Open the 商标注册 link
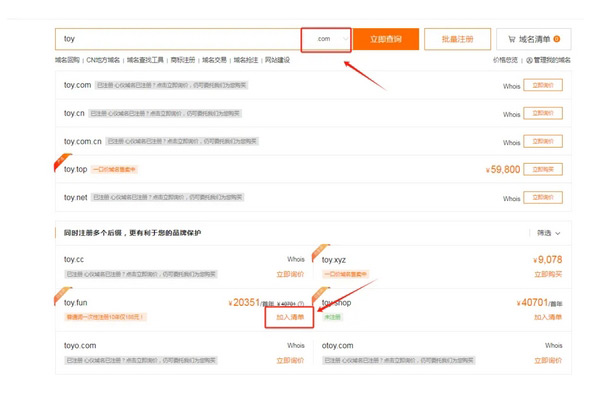Screen dimensions: 609x395 click(183, 60)
